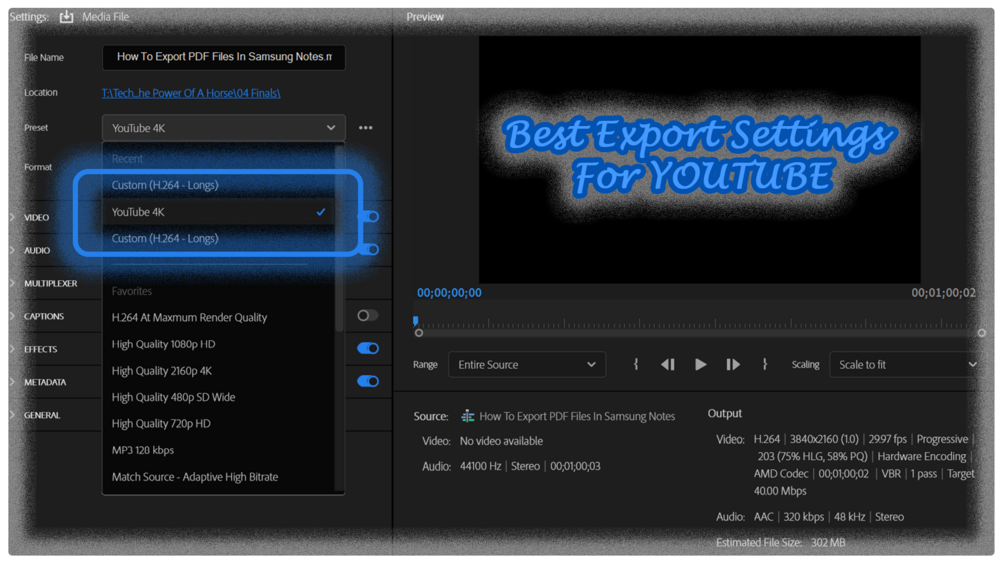Click the duration timecode 00;01;00;02
This screenshot has width=1005, height=565.
tap(943, 293)
